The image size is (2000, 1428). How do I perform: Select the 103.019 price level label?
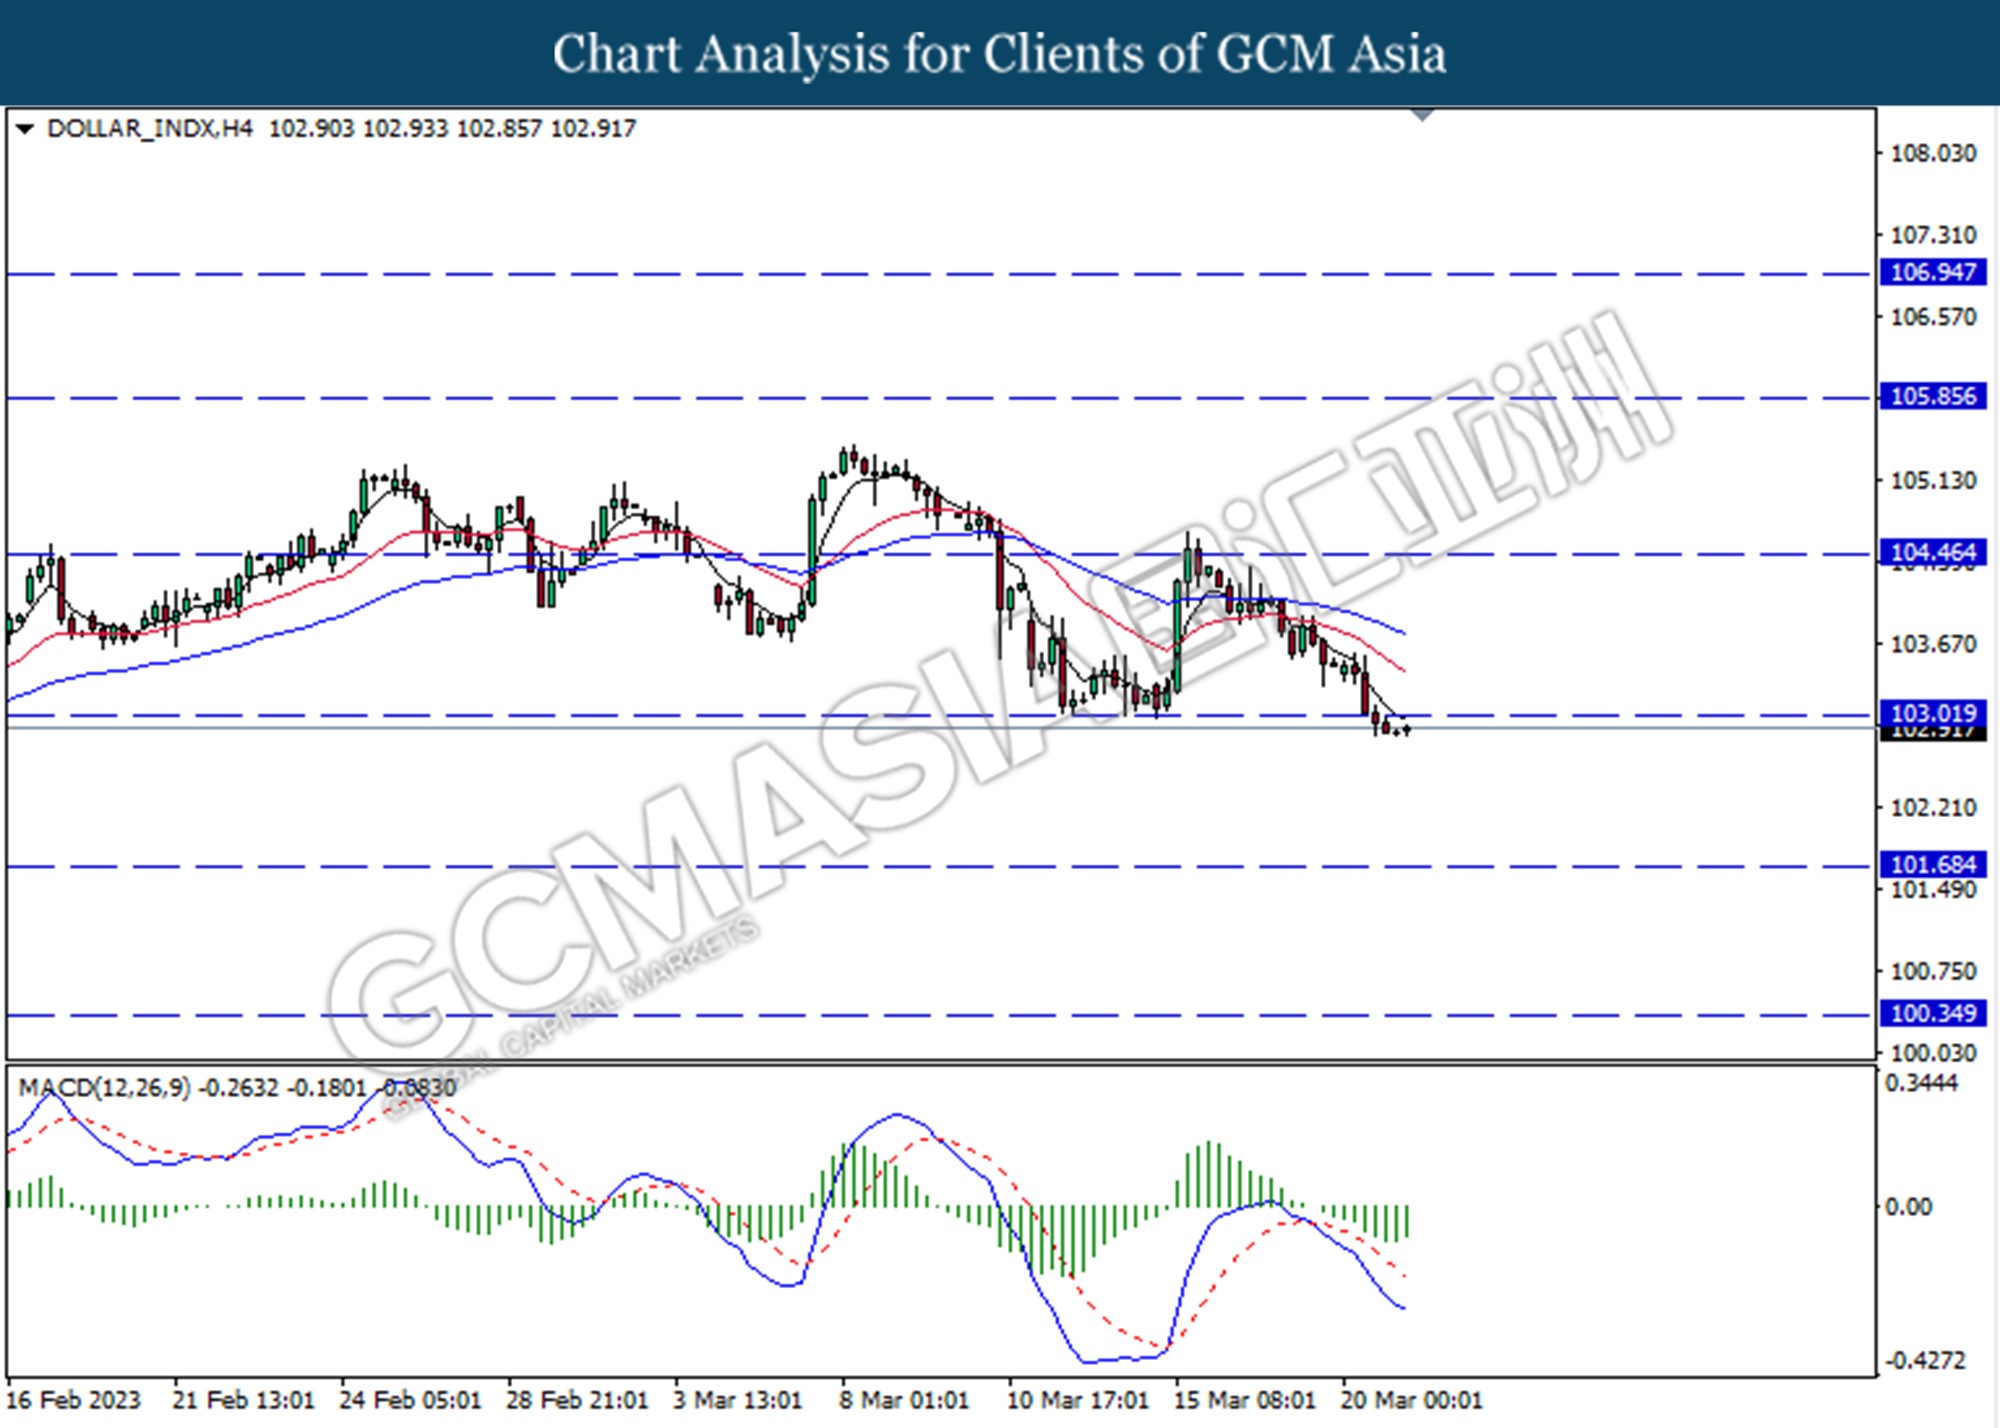(x=1932, y=713)
